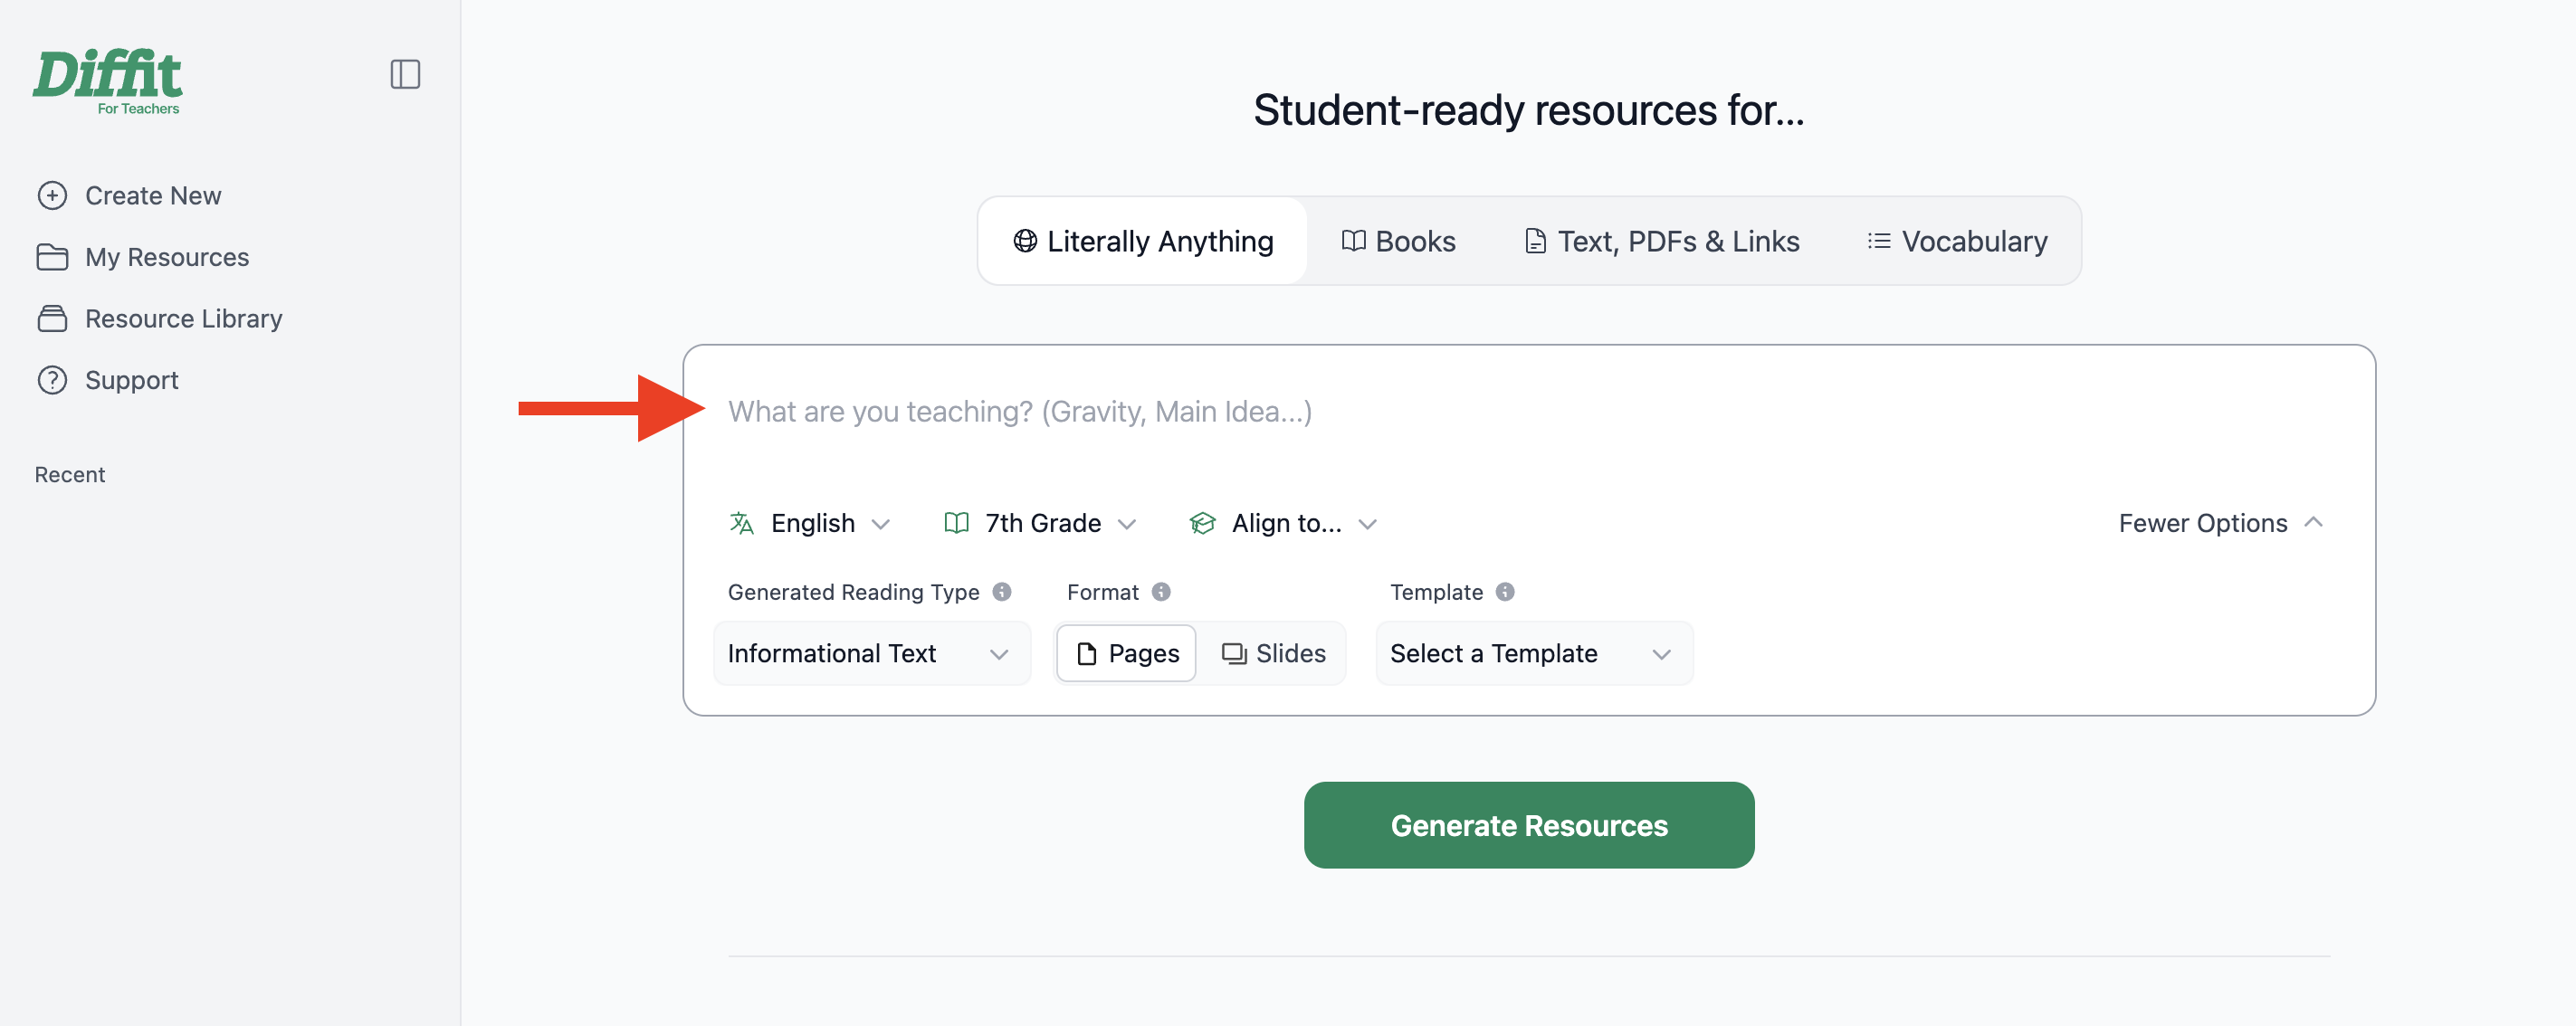Open the Informational Text reading type dropdown
This screenshot has height=1026, width=2576.
tap(872, 653)
